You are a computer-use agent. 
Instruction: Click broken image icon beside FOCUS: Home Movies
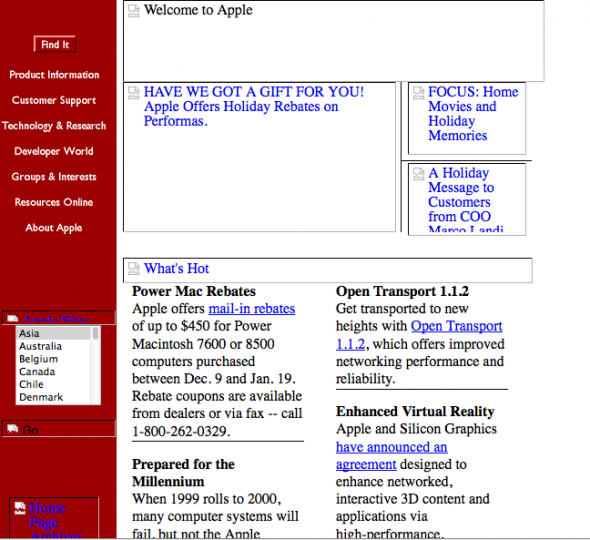(418, 93)
